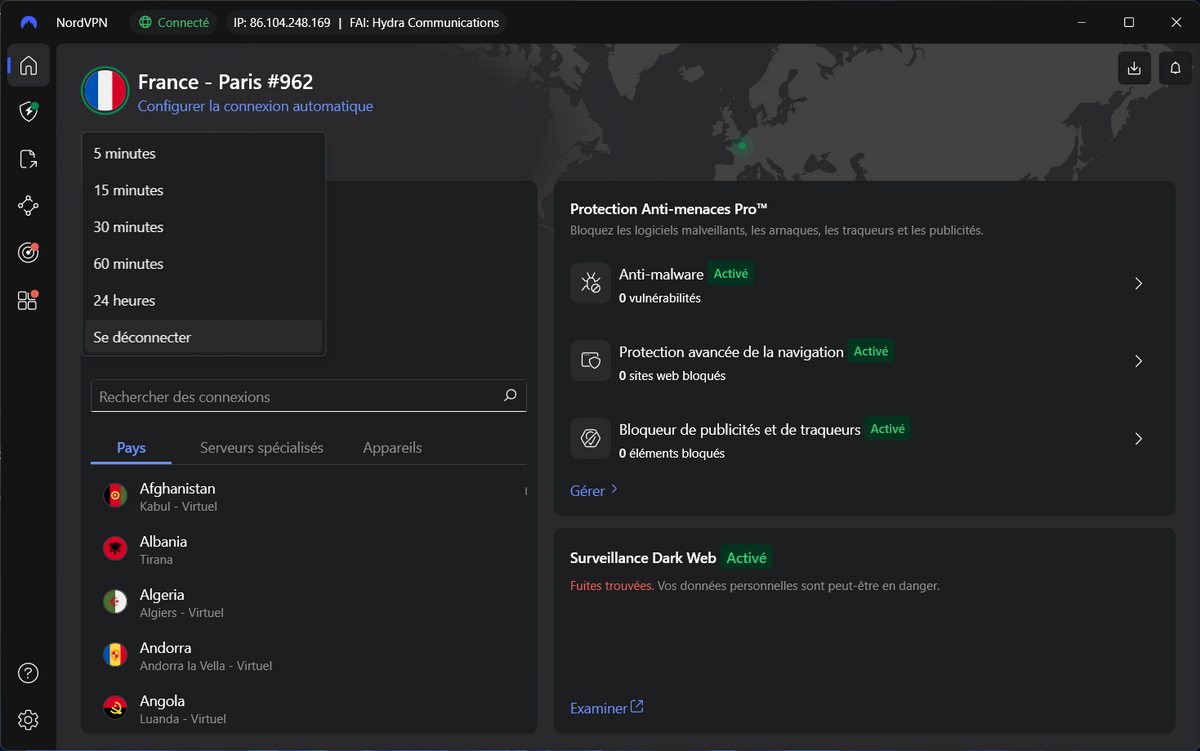Open the Anti-malware settings arrow
The height and width of the screenshot is (751, 1200).
pyautogui.click(x=1138, y=283)
